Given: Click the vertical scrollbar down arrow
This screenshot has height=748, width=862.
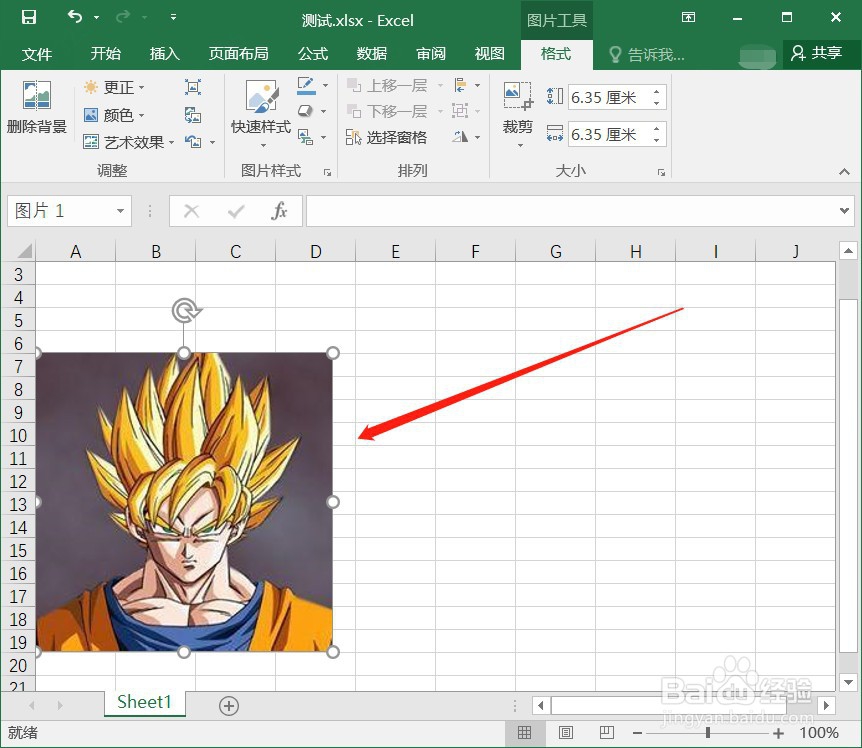Looking at the screenshot, I should pos(848,682).
